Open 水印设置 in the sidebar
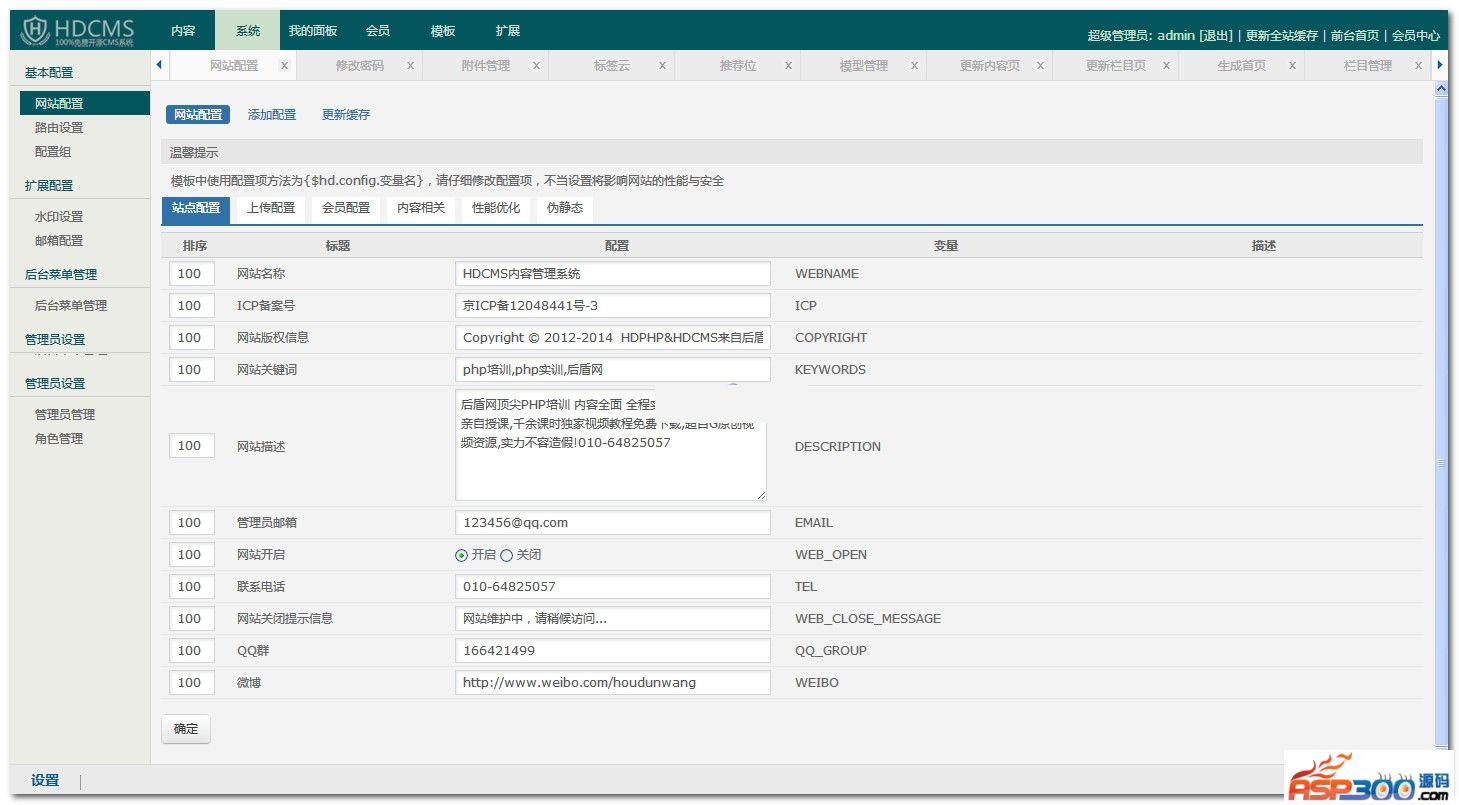Viewport: 1459px width, 805px height. pos(59,217)
